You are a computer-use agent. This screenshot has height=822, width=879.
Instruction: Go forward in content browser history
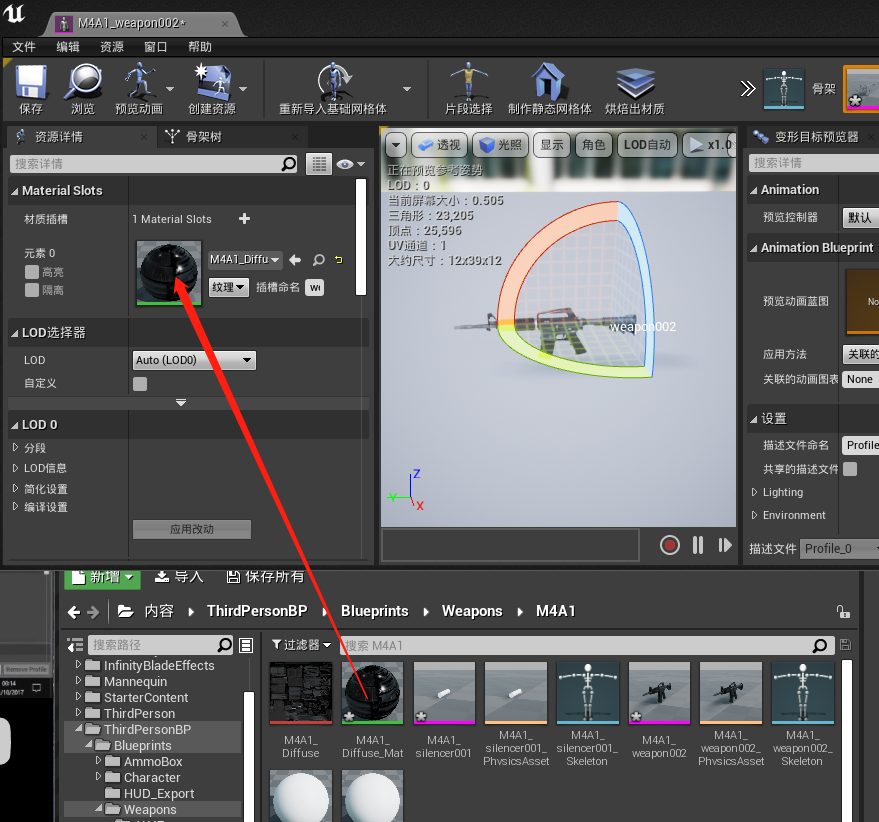coord(94,612)
